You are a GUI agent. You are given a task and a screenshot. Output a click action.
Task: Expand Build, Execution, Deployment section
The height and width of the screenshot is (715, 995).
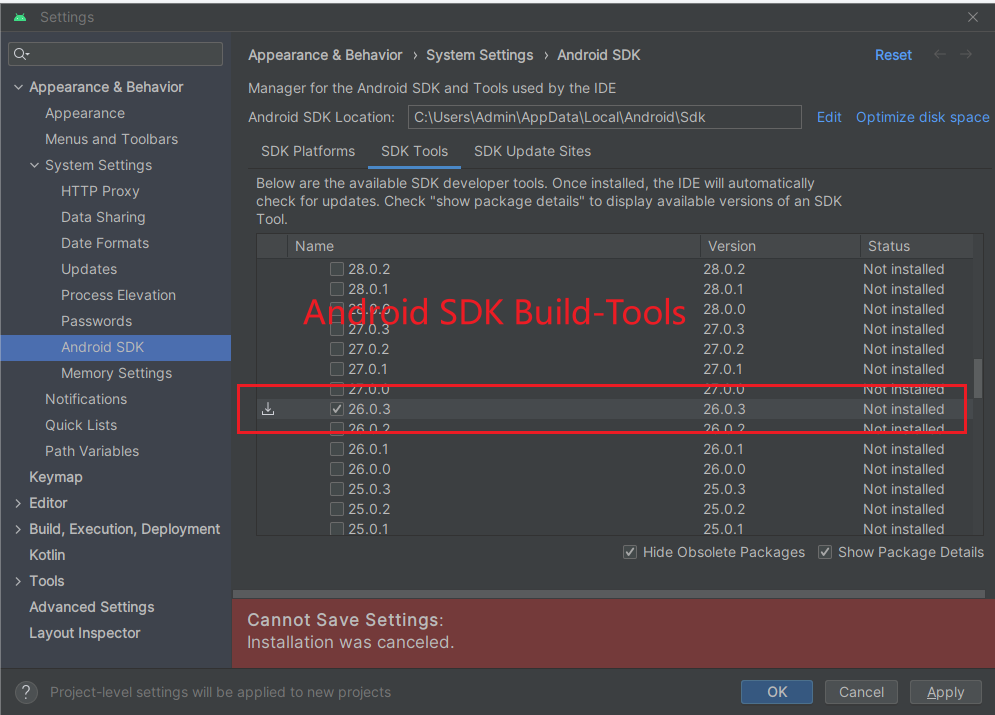pos(18,529)
